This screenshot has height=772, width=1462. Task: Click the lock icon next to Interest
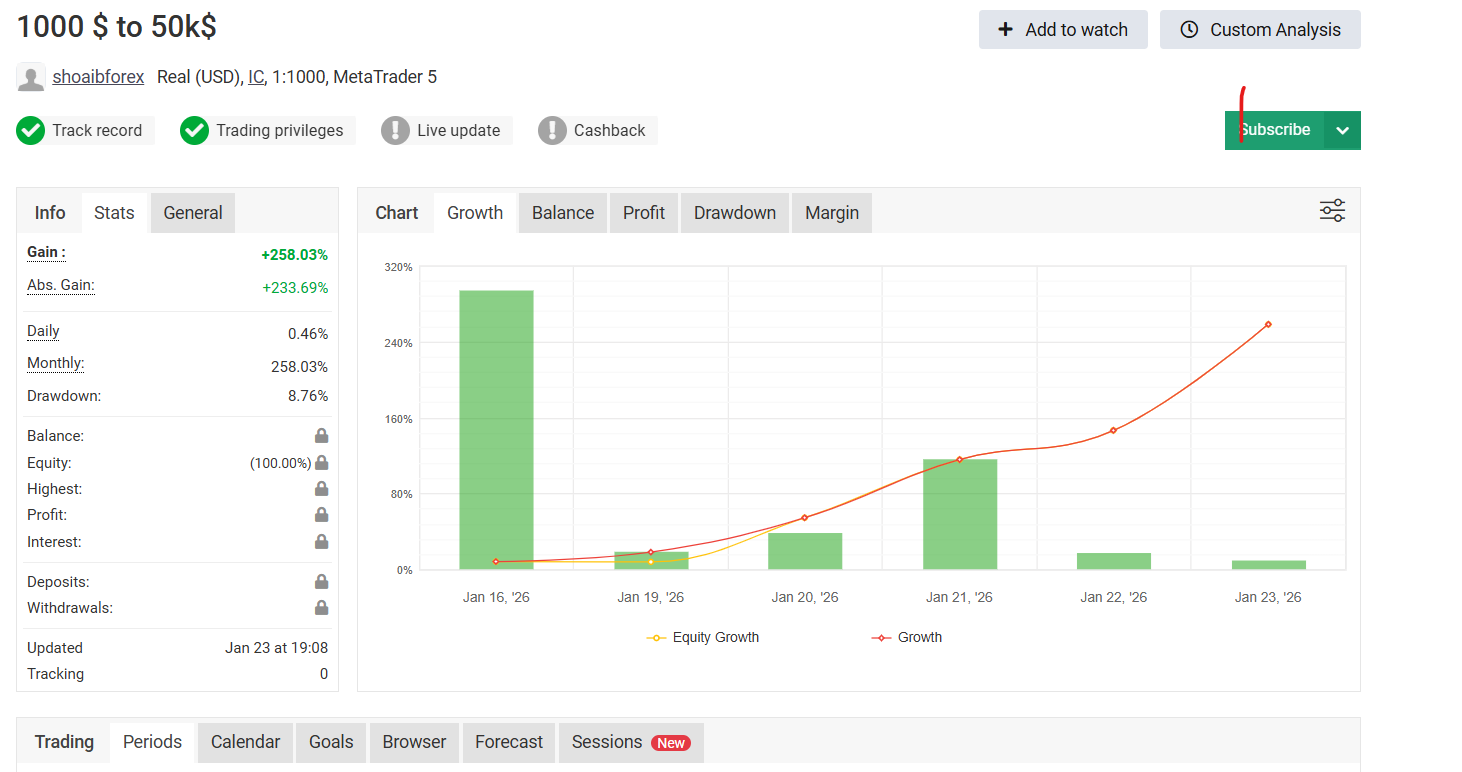click(321, 542)
